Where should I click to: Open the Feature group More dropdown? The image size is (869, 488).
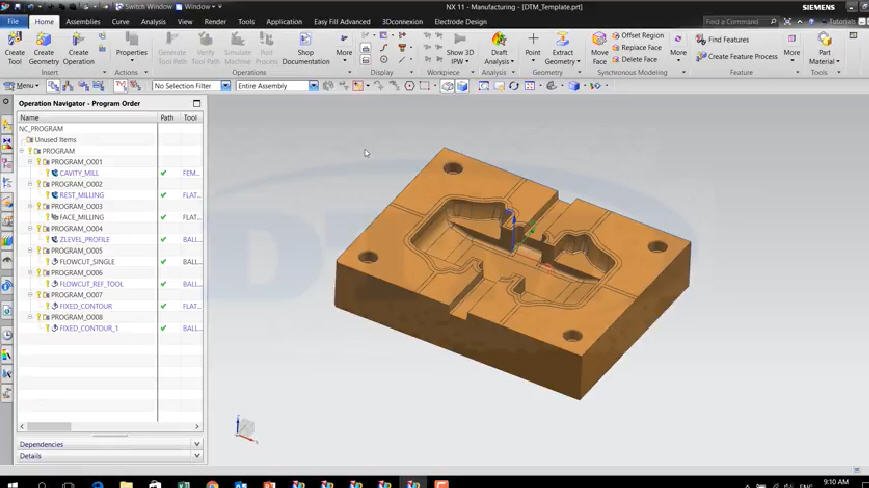coord(791,47)
